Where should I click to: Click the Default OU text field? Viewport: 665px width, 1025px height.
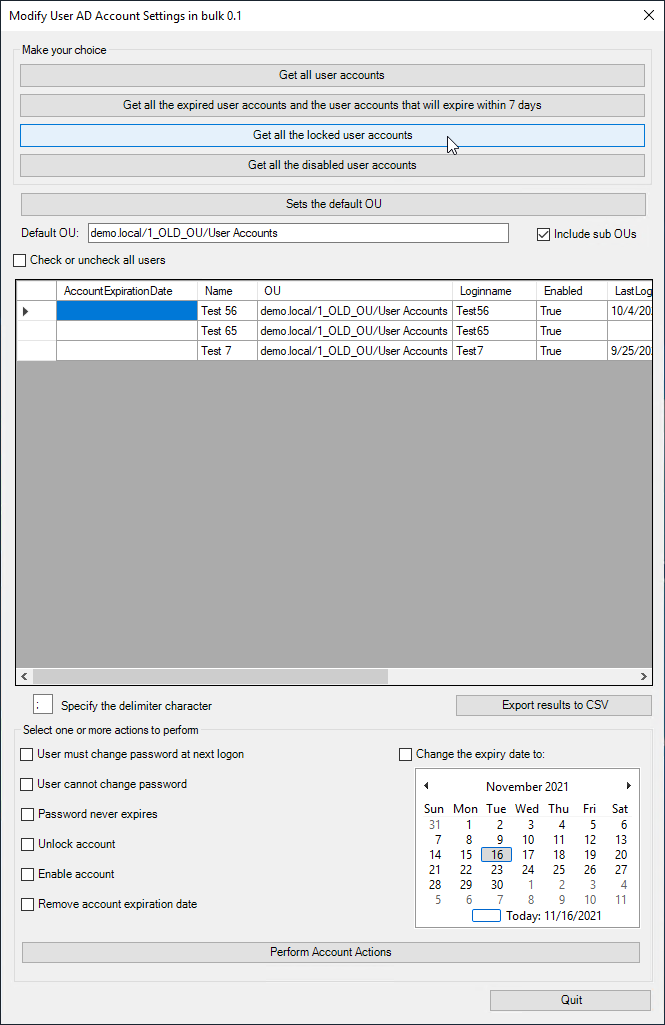(x=298, y=233)
